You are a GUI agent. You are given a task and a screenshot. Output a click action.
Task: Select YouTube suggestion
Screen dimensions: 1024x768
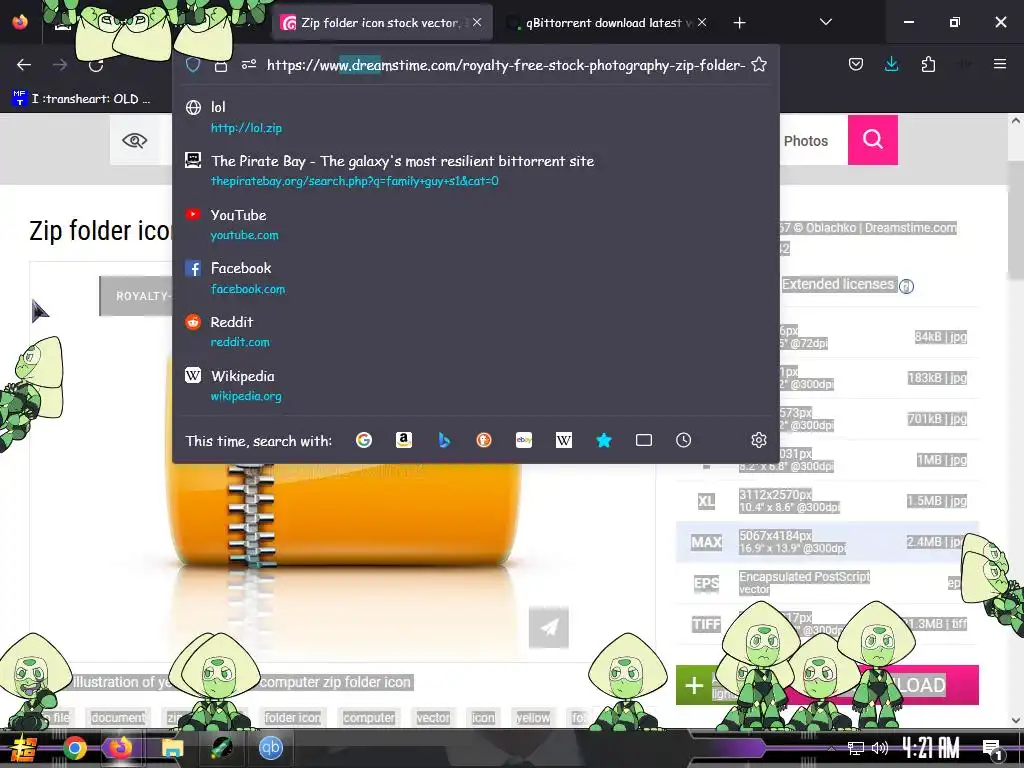click(476, 224)
